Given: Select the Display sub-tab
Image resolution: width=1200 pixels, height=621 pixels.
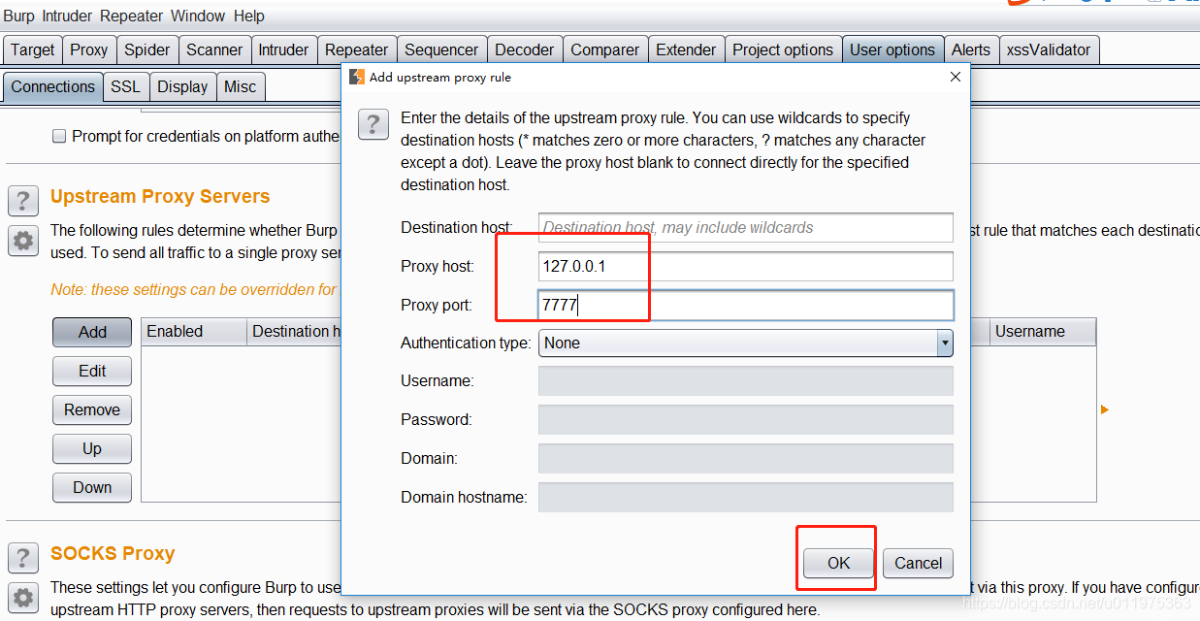Looking at the screenshot, I should (x=183, y=87).
